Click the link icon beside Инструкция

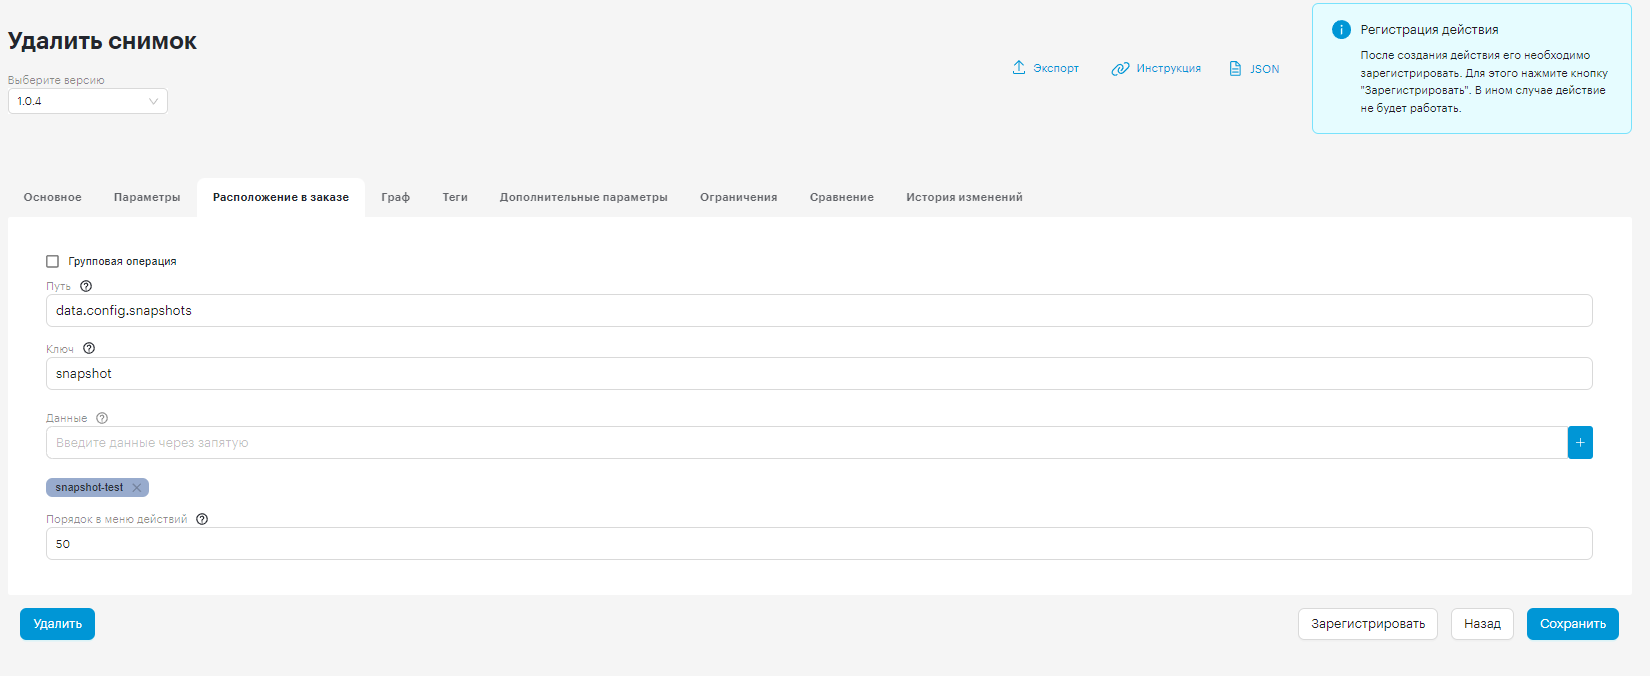[1120, 69]
